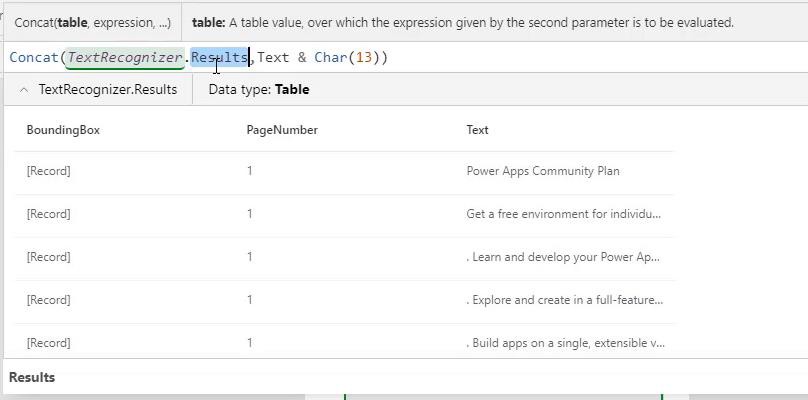This screenshot has width=808, height=400.
Task: Open the second [Record] BoundingBox entry
Action: click(x=48, y=214)
